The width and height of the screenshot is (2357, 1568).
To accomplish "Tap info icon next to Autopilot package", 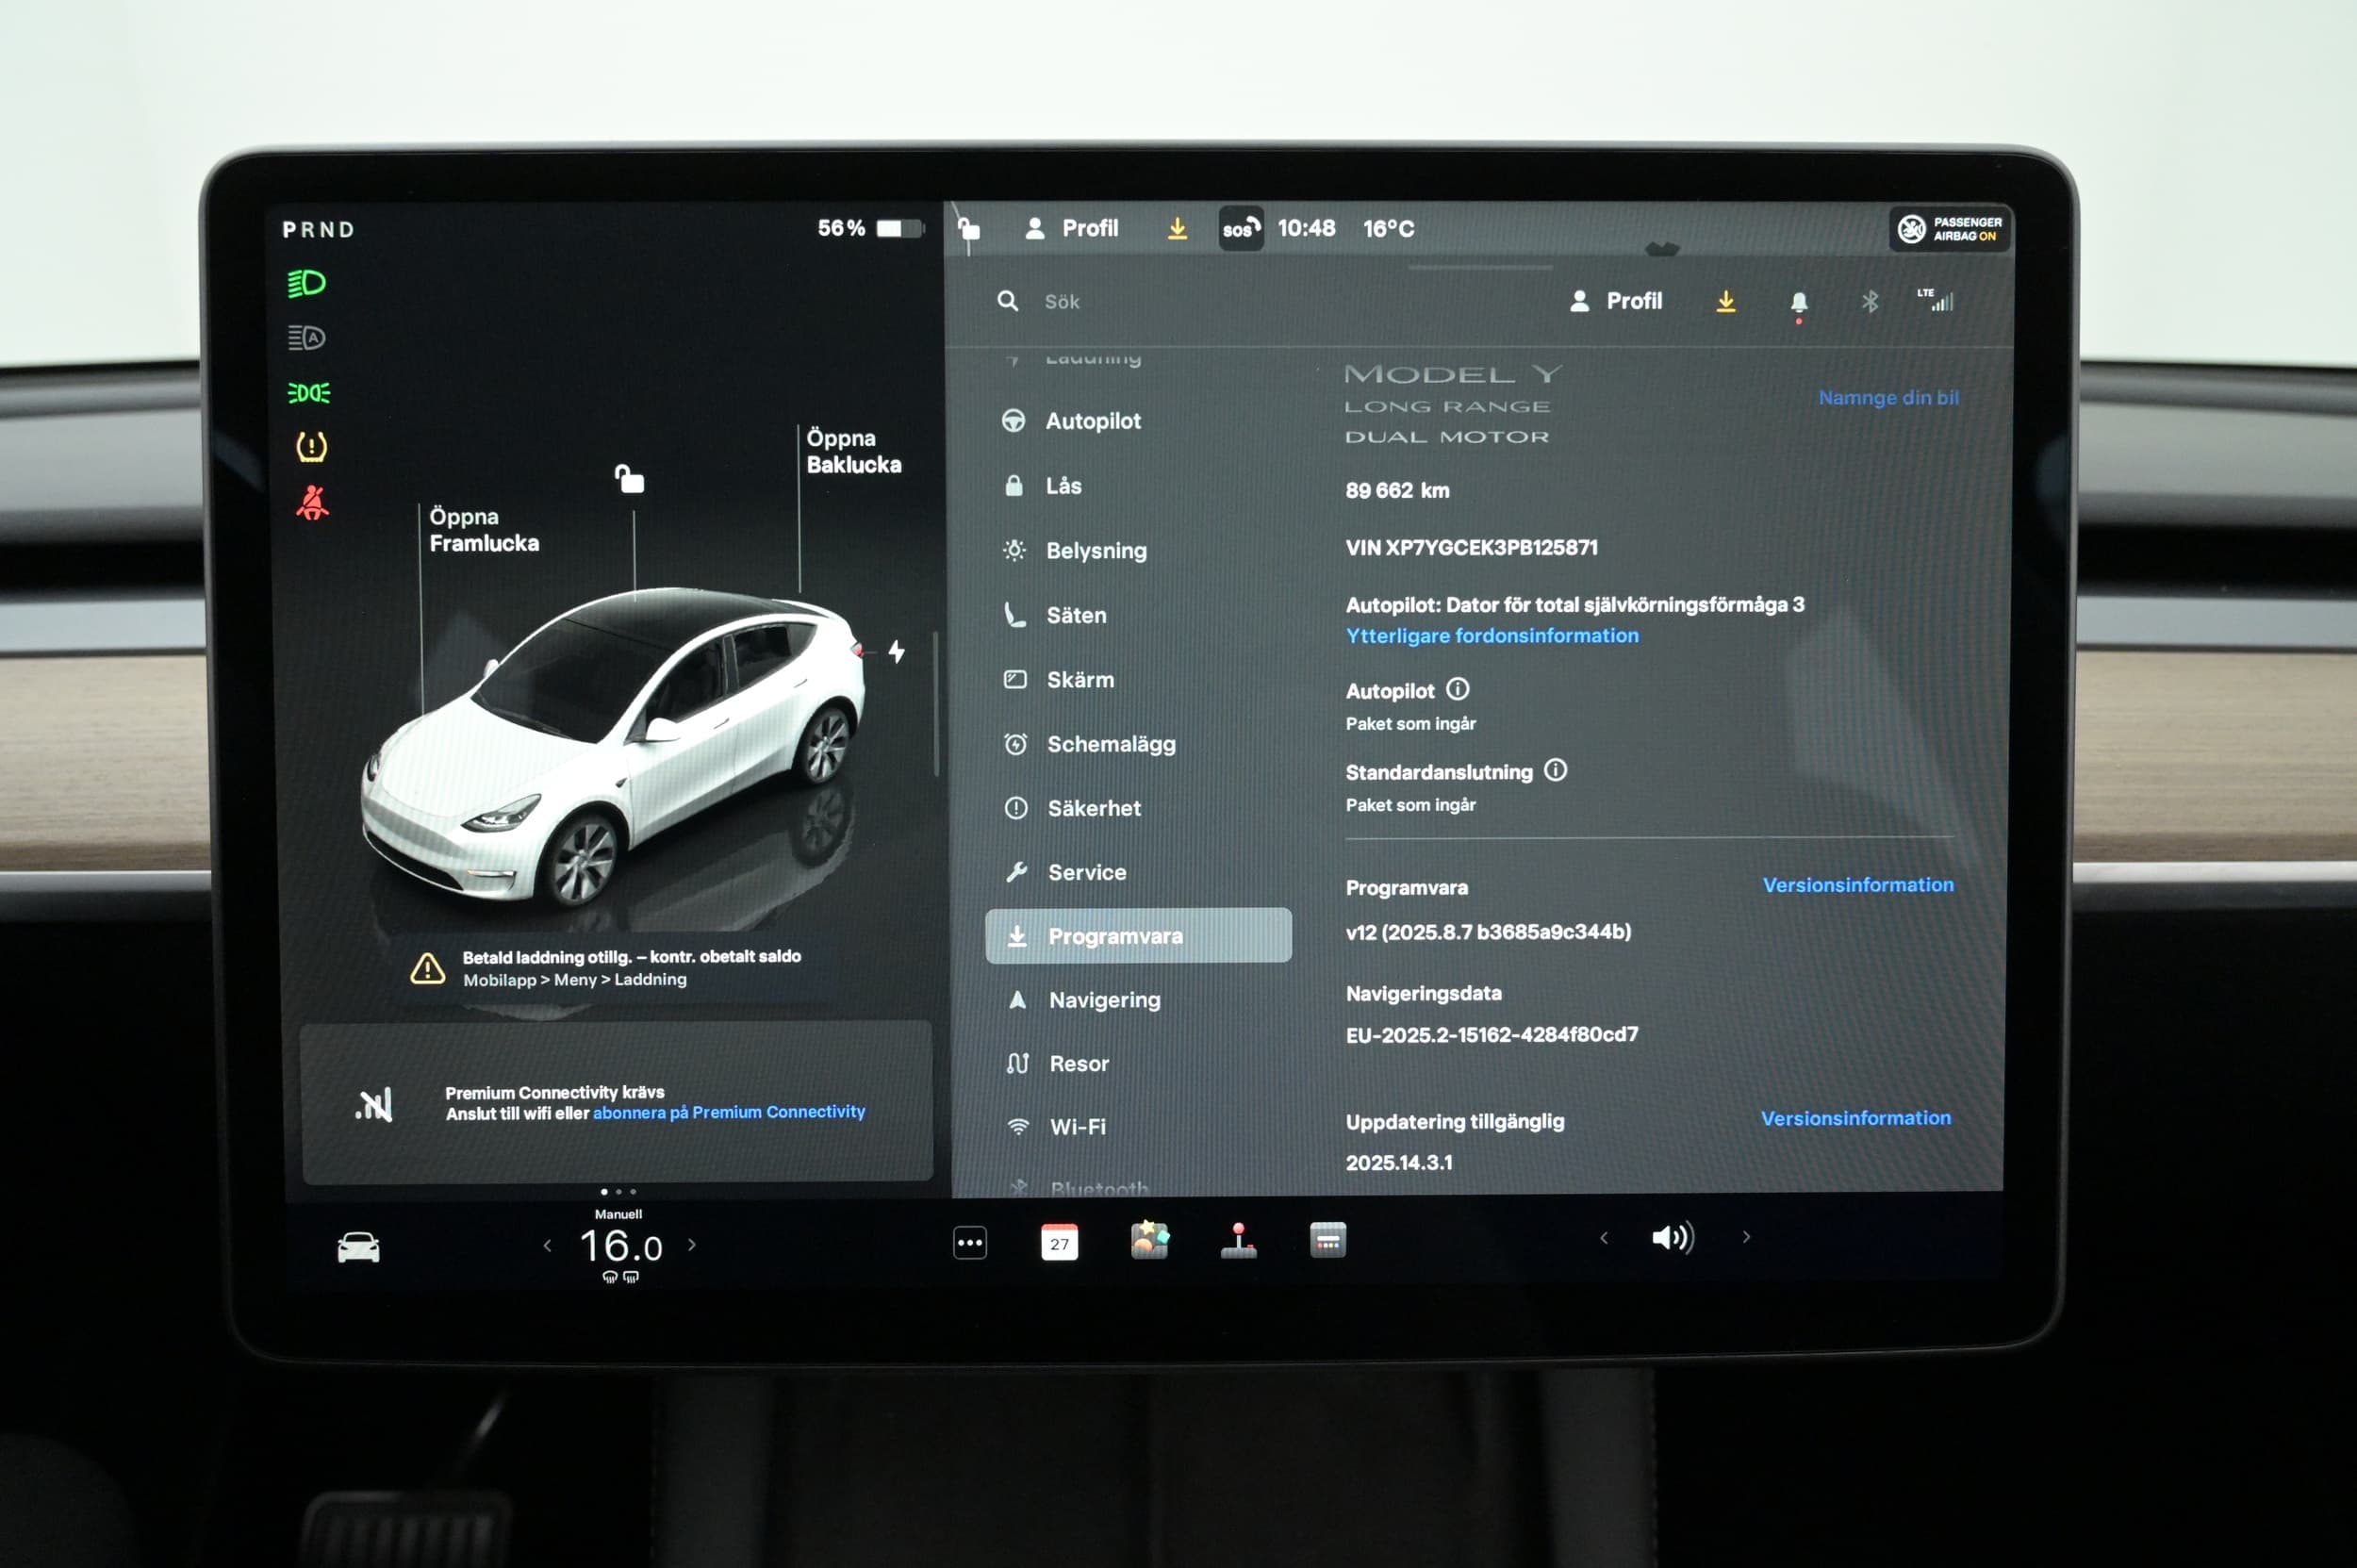I will click(1458, 689).
